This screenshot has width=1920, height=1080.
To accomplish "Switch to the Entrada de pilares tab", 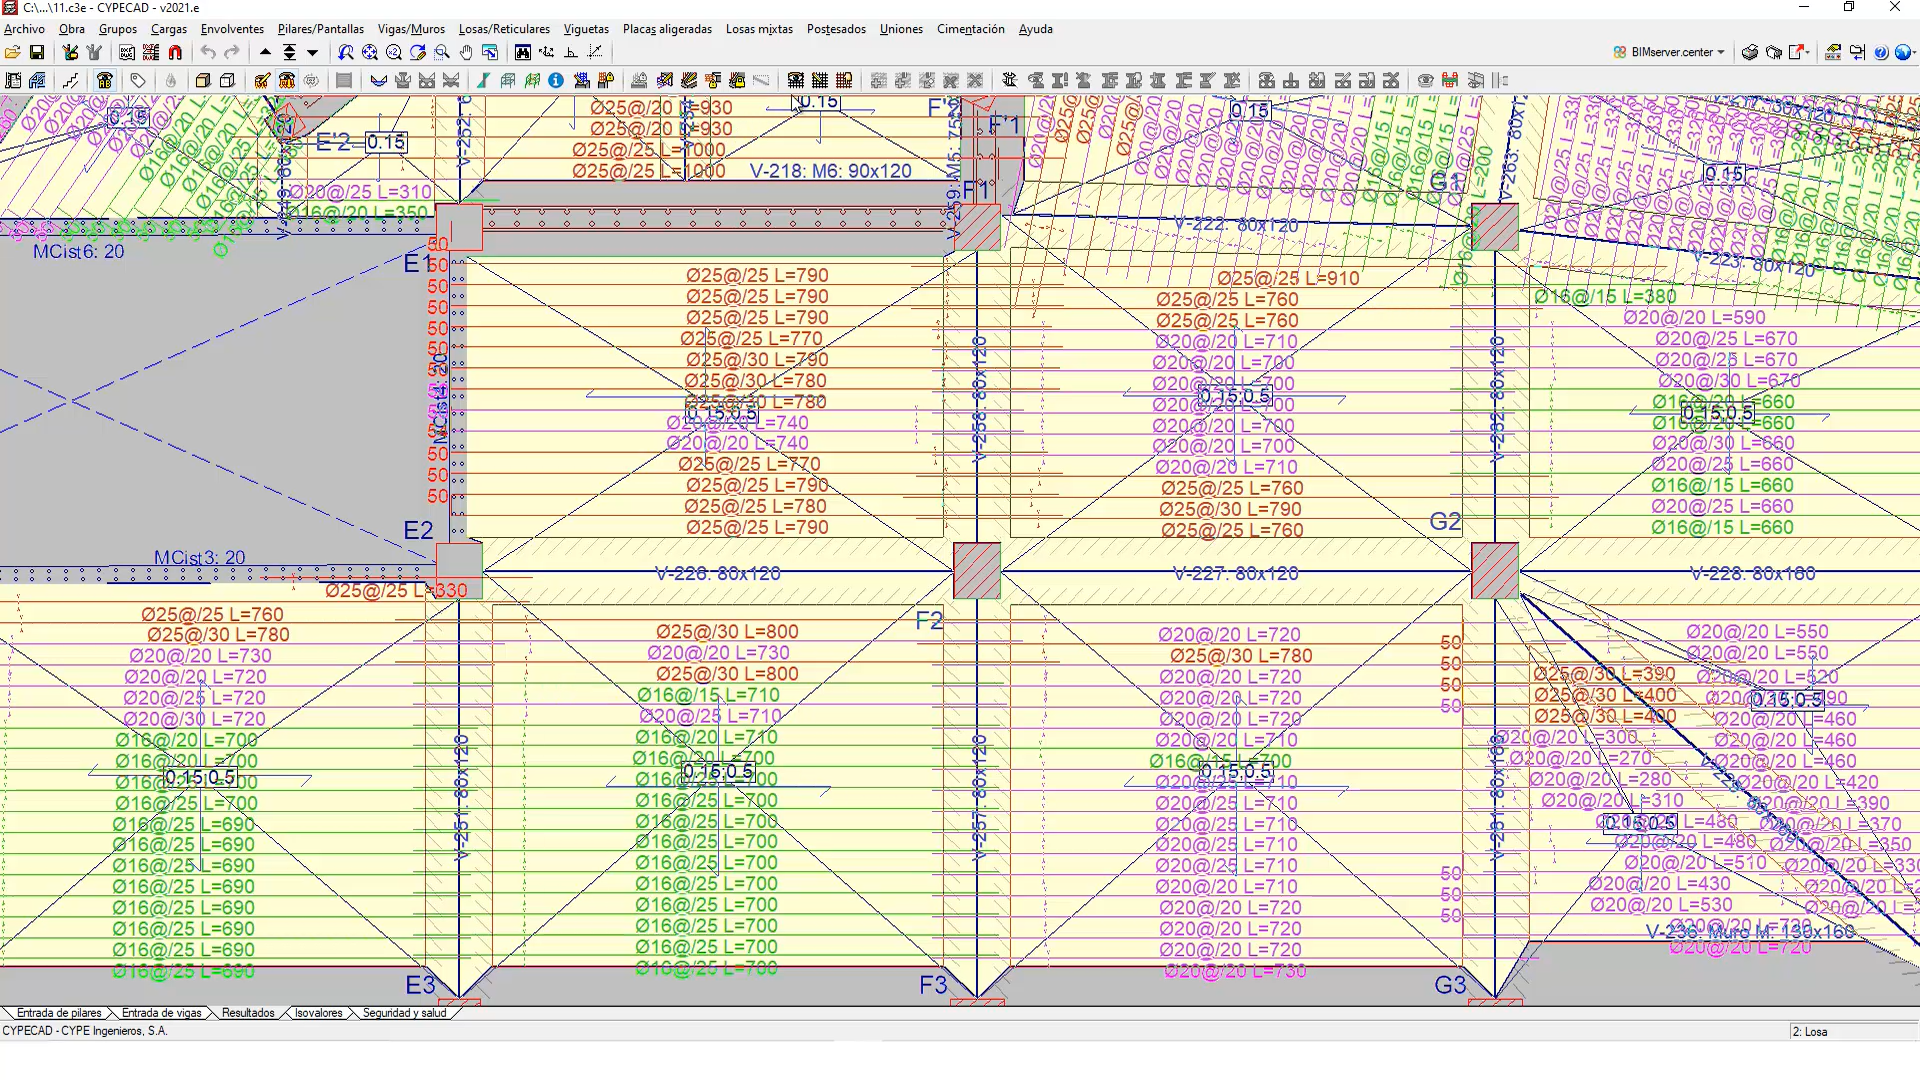I will click(58, 1013).
